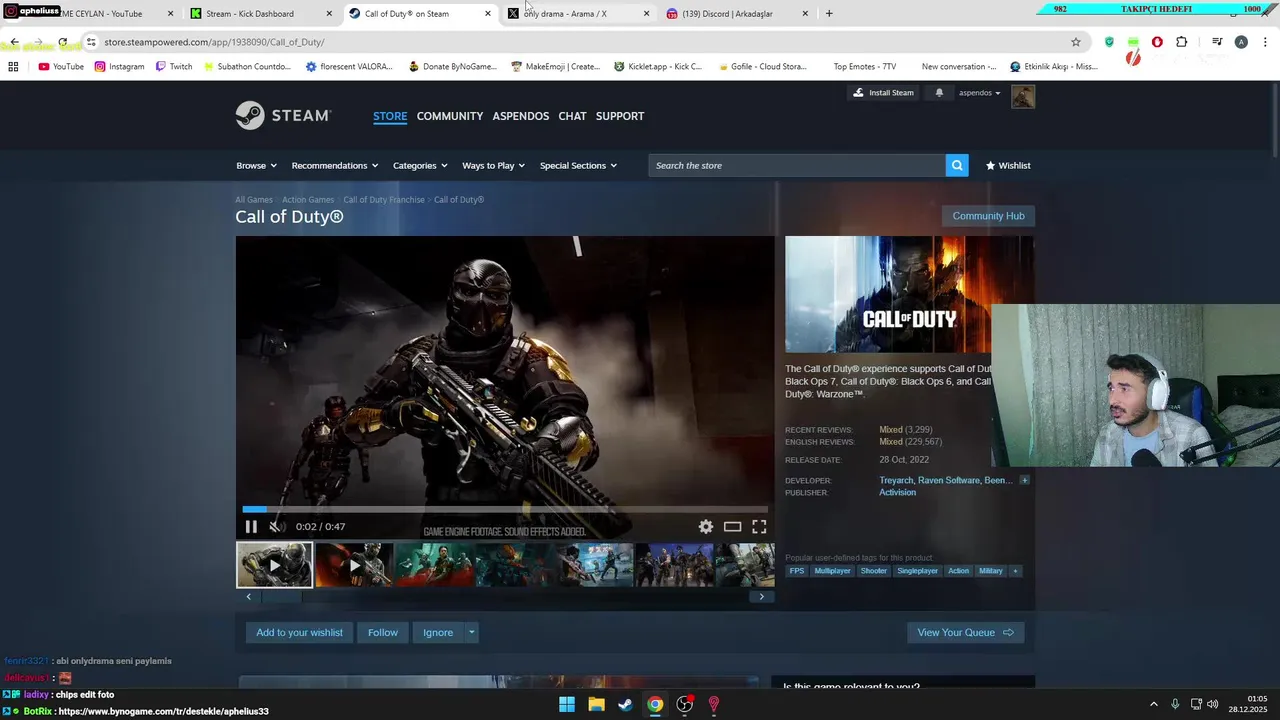The image size is (1280, 720).
Task: Select the Singleplayer tag
Action: point(917,571)
